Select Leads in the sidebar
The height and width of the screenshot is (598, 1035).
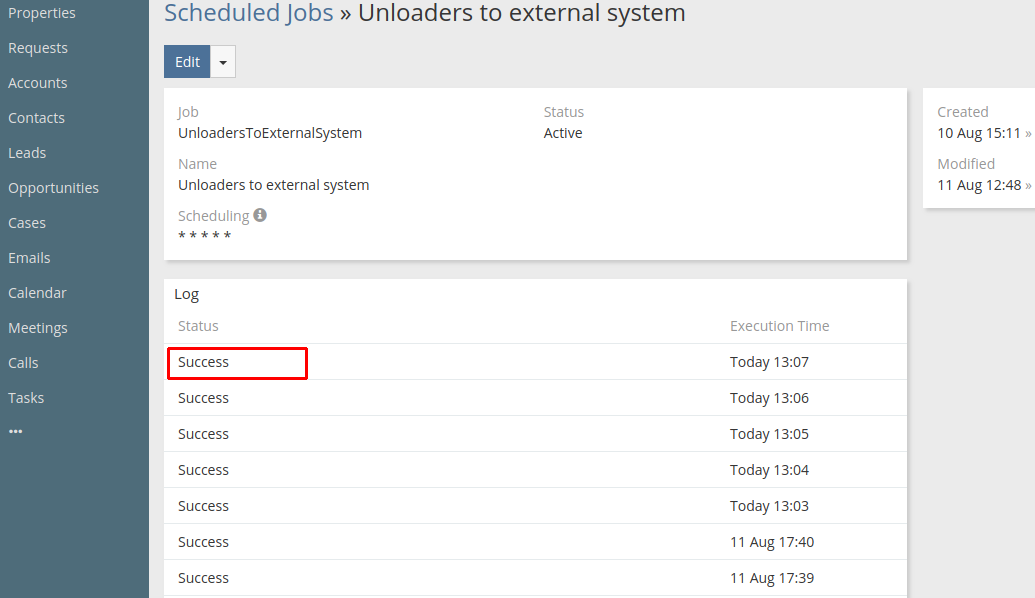[x=27, y=153]
